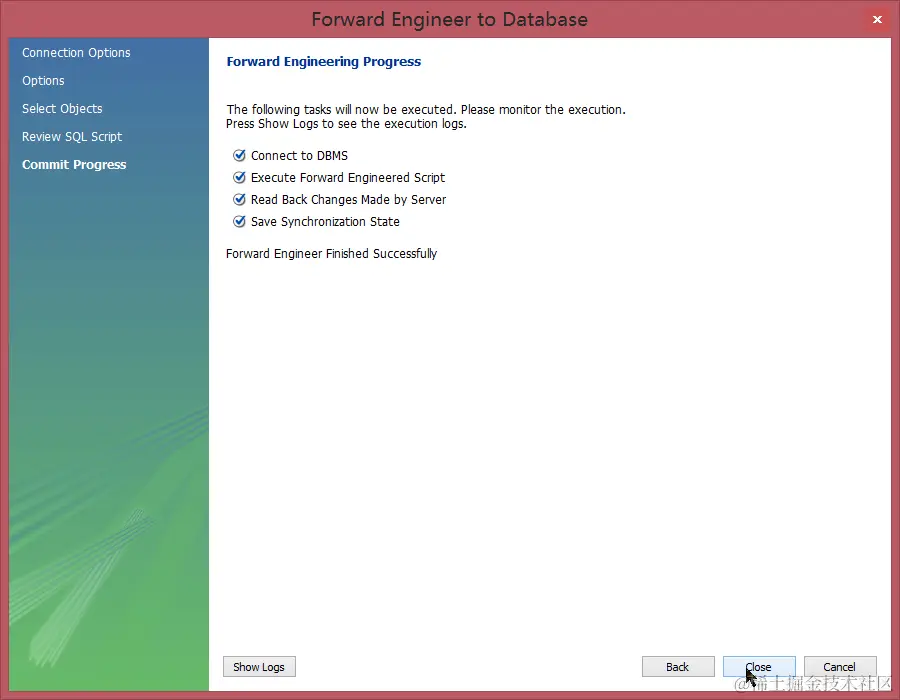Click the Connect to DBMS checkmark icon
Viewport: 900px width, 700px height.
click(x=239, y=155)
